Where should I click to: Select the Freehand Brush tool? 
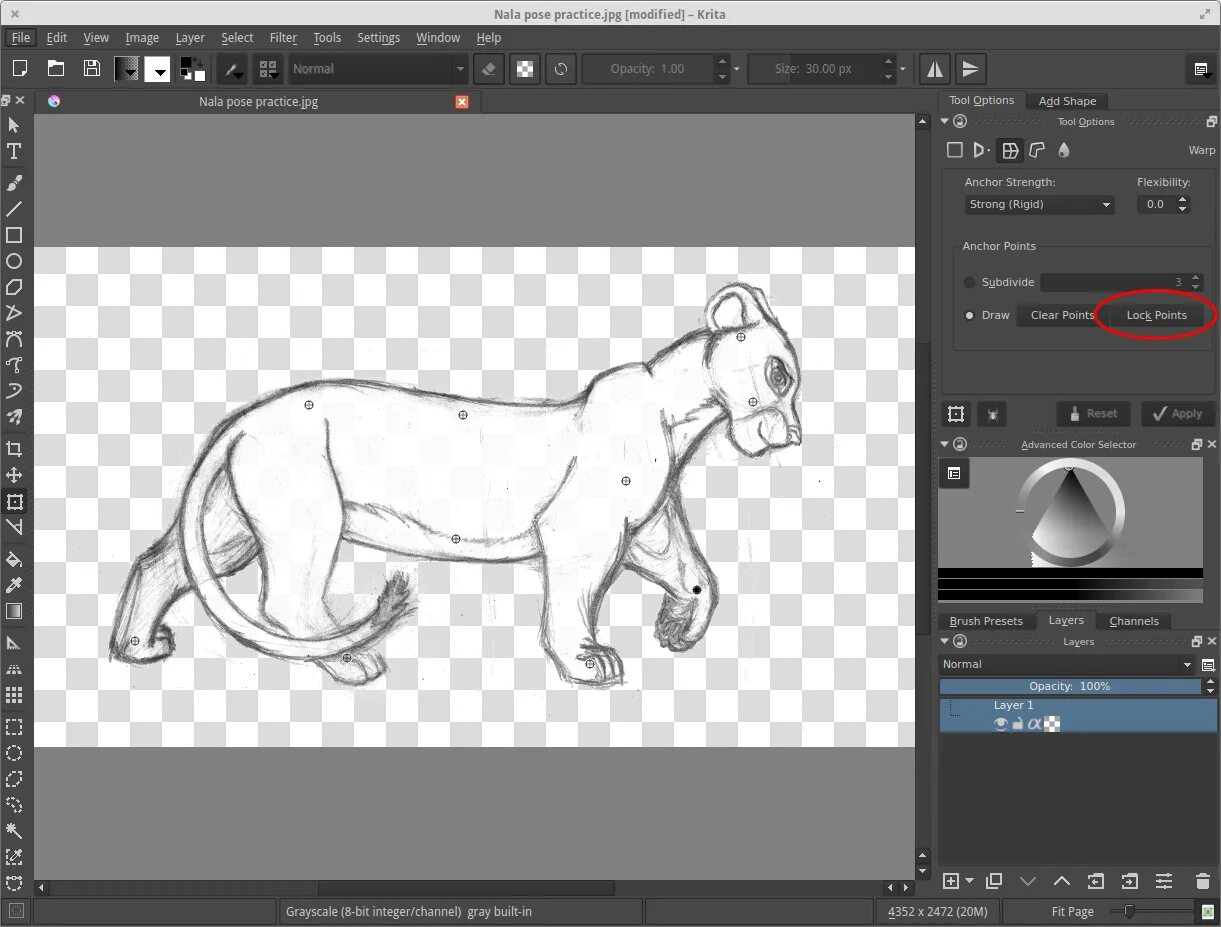click(14, 183)
